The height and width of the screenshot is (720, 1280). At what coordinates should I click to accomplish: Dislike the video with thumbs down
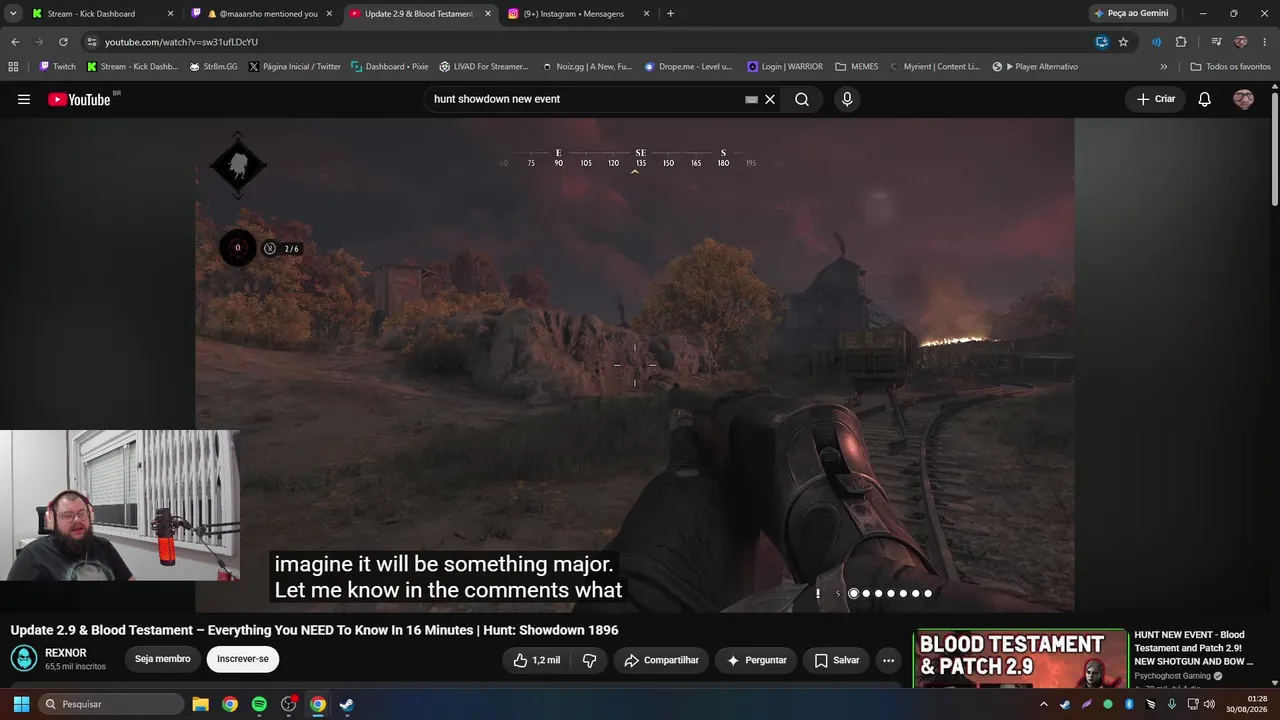click(590, 660)
